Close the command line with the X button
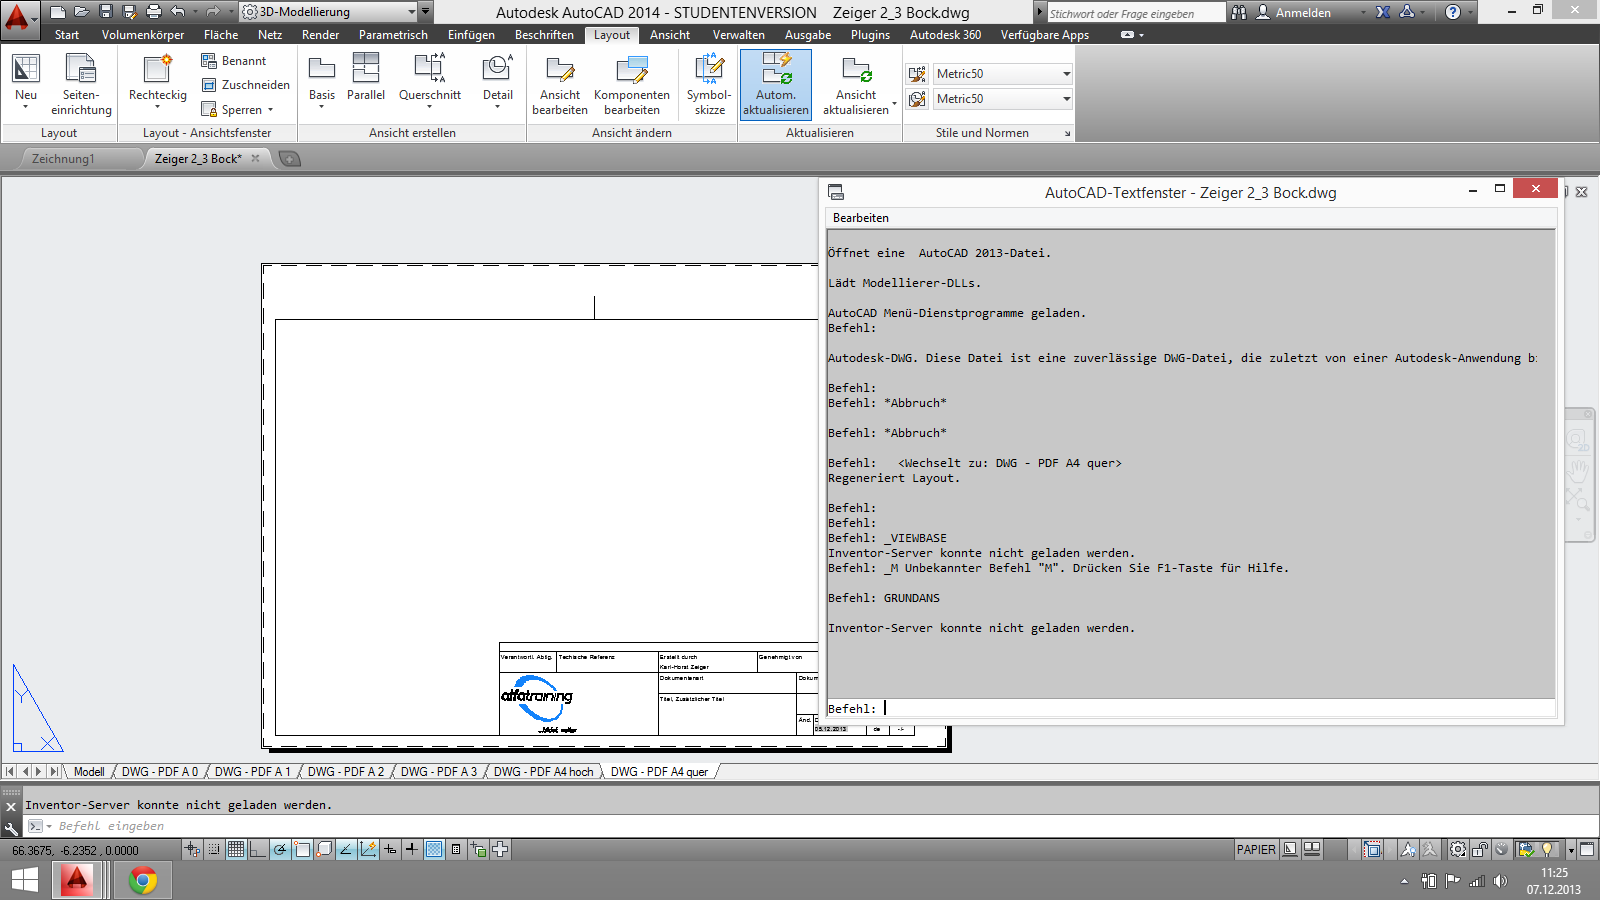Viewport: 1600px width, 900px height. [11, 806]
